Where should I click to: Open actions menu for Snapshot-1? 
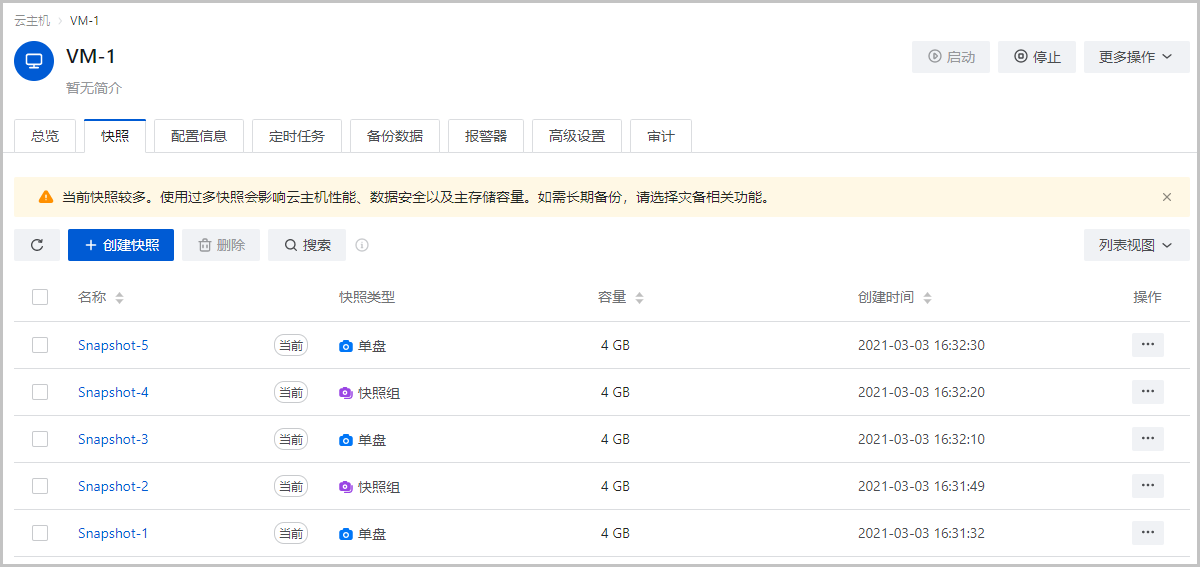tap(1147, 533)
